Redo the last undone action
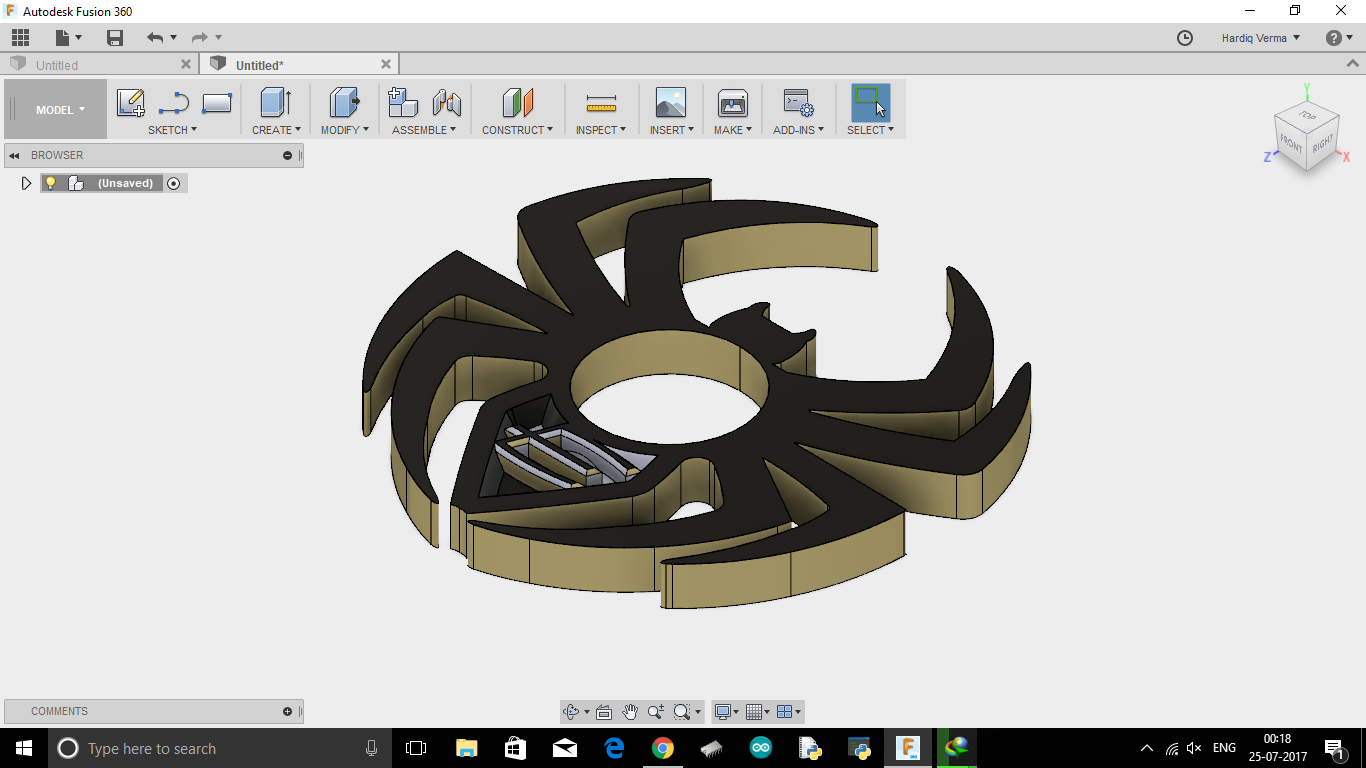The height and width of the screenshot is (768, 1366). pyautogui.click(x=200, y=38)
